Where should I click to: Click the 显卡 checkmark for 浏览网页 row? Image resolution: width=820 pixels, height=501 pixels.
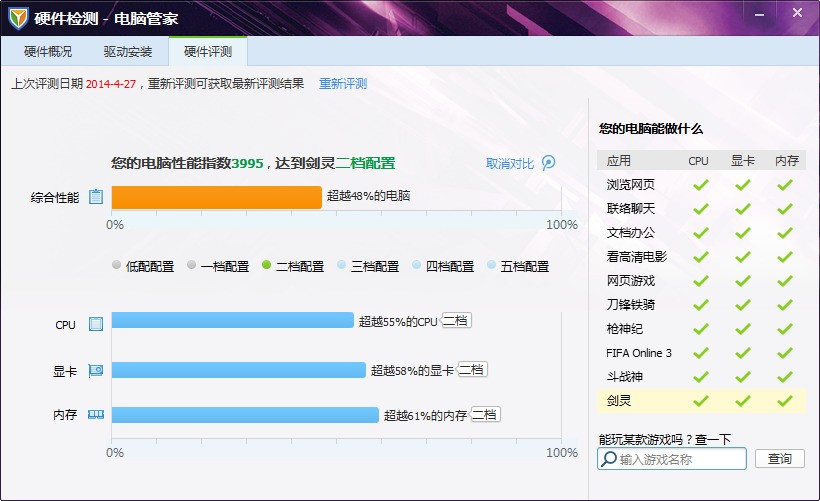click(743, 184)
